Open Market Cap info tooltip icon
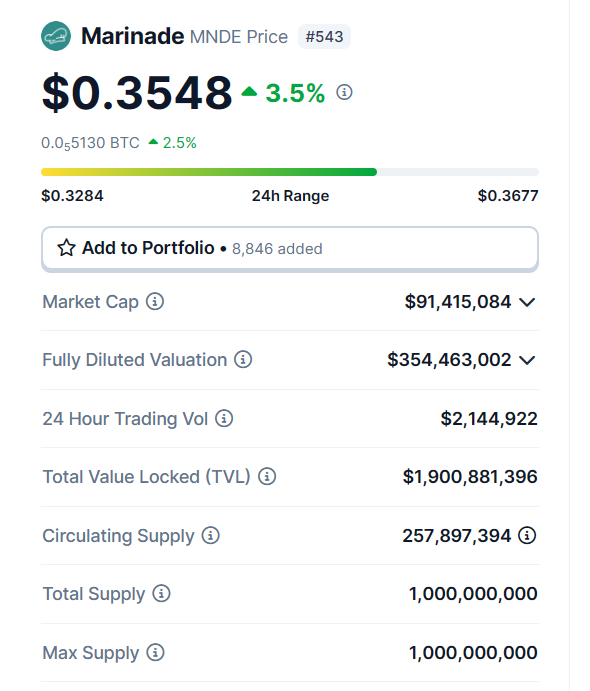590x691 pixels. [x=155, y=302]
